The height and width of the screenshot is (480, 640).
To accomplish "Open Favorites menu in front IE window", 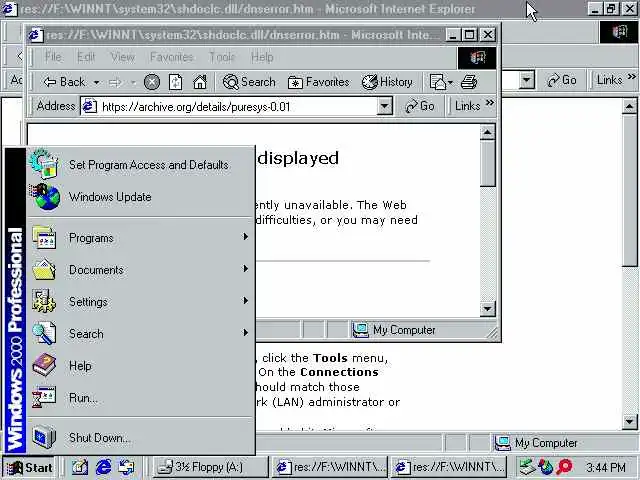I will pyautogui.click(x=171, y=57).
